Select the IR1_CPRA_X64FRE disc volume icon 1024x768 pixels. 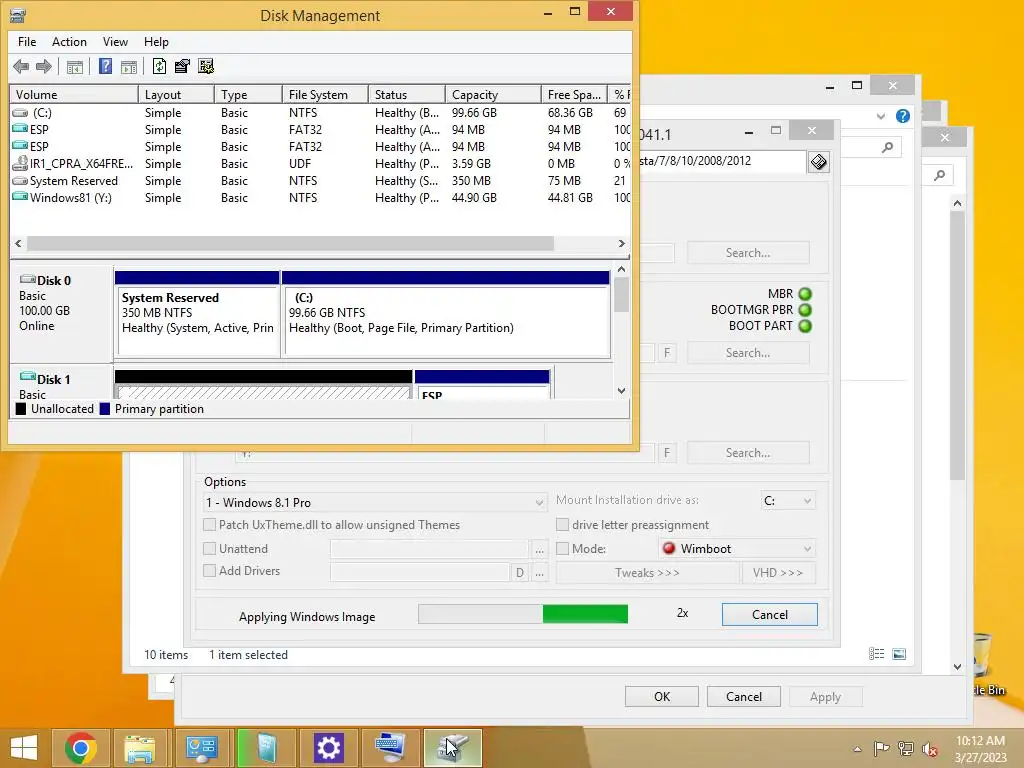point(20,163)
